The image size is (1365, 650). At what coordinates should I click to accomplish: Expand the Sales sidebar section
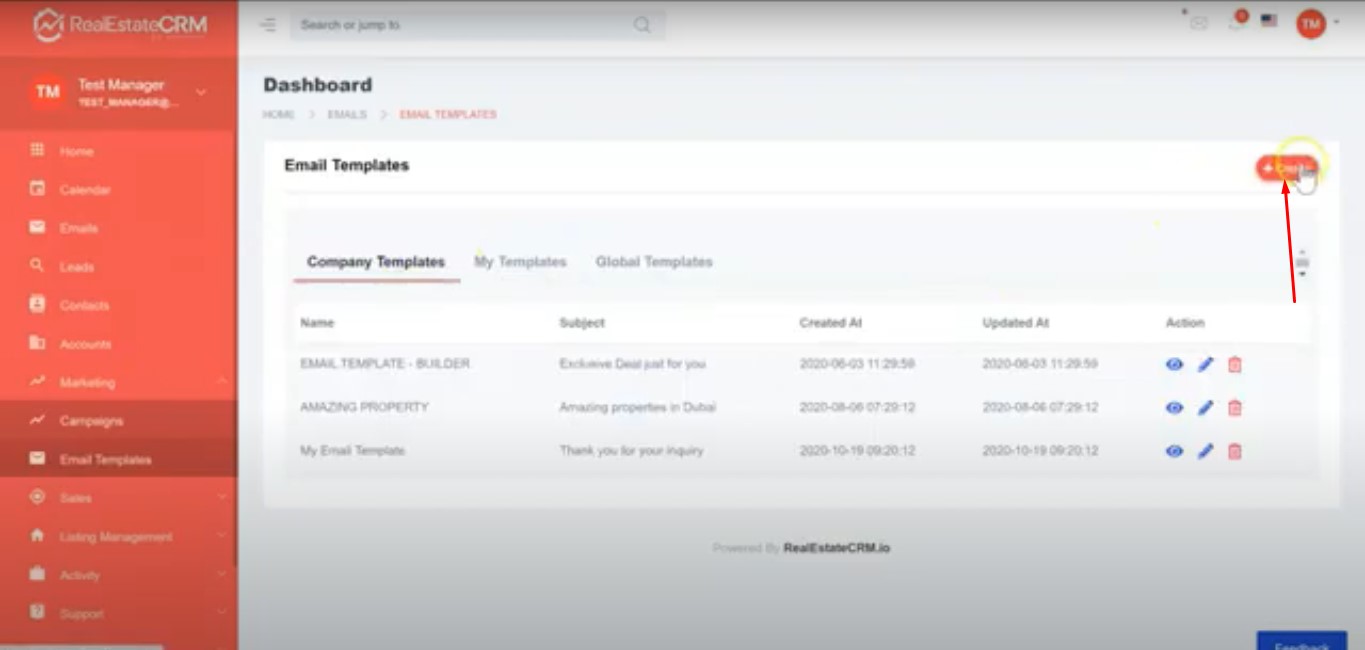tap(222, 498)
